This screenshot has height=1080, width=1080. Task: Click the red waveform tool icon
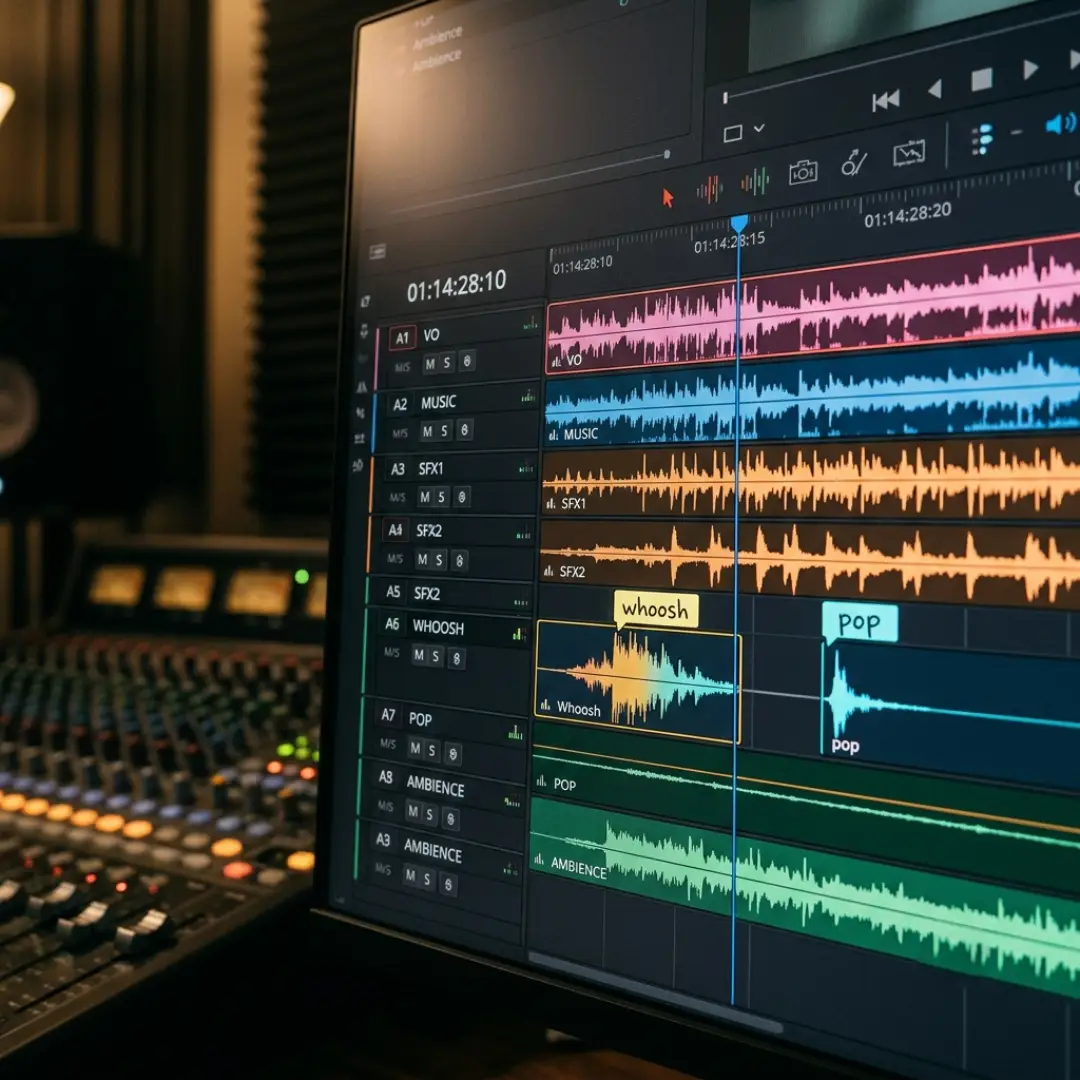pos(709,189)
